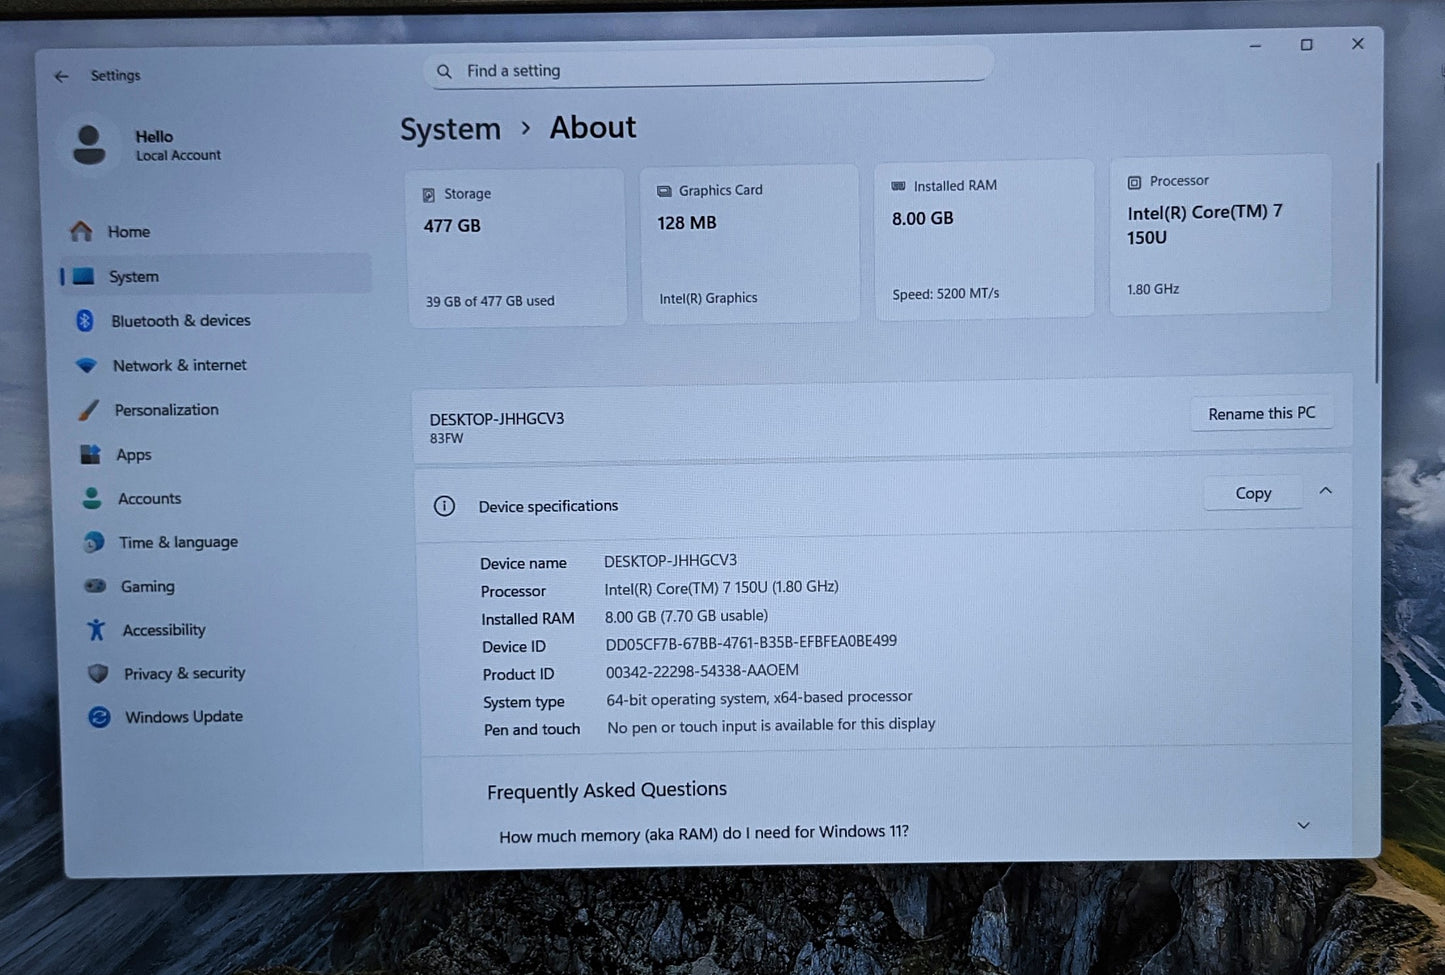Open Personalization settings
The width and height of the screenshot is (1445, 975).
(x=166, y=410)
